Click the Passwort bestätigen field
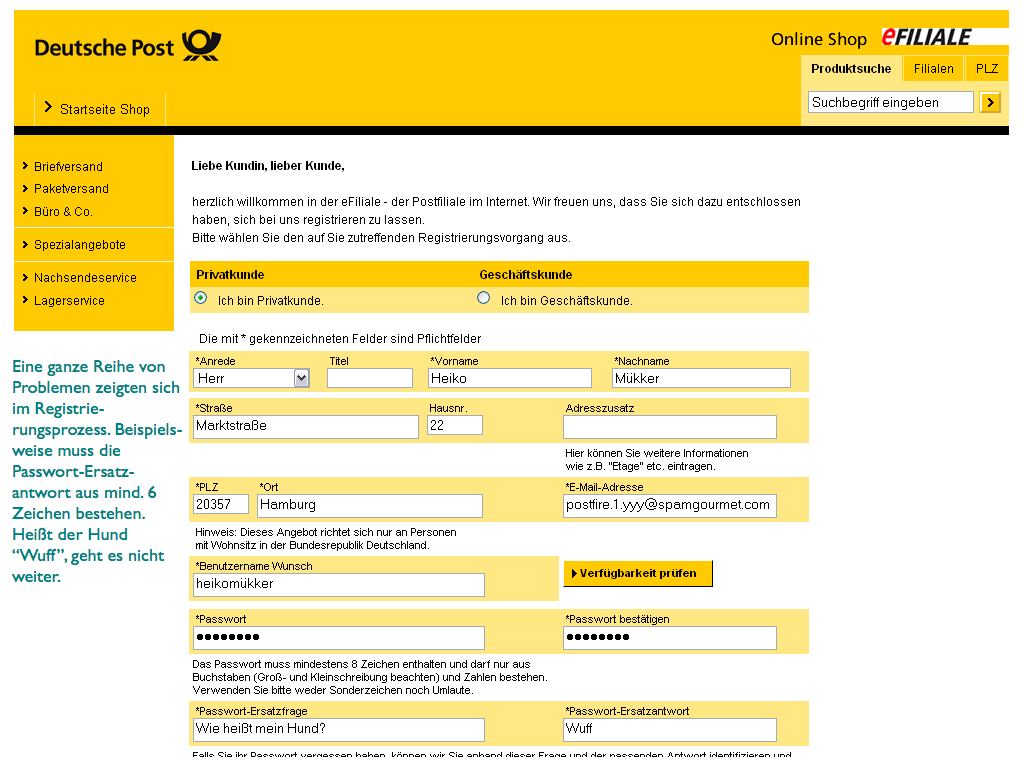 [670, 637]
